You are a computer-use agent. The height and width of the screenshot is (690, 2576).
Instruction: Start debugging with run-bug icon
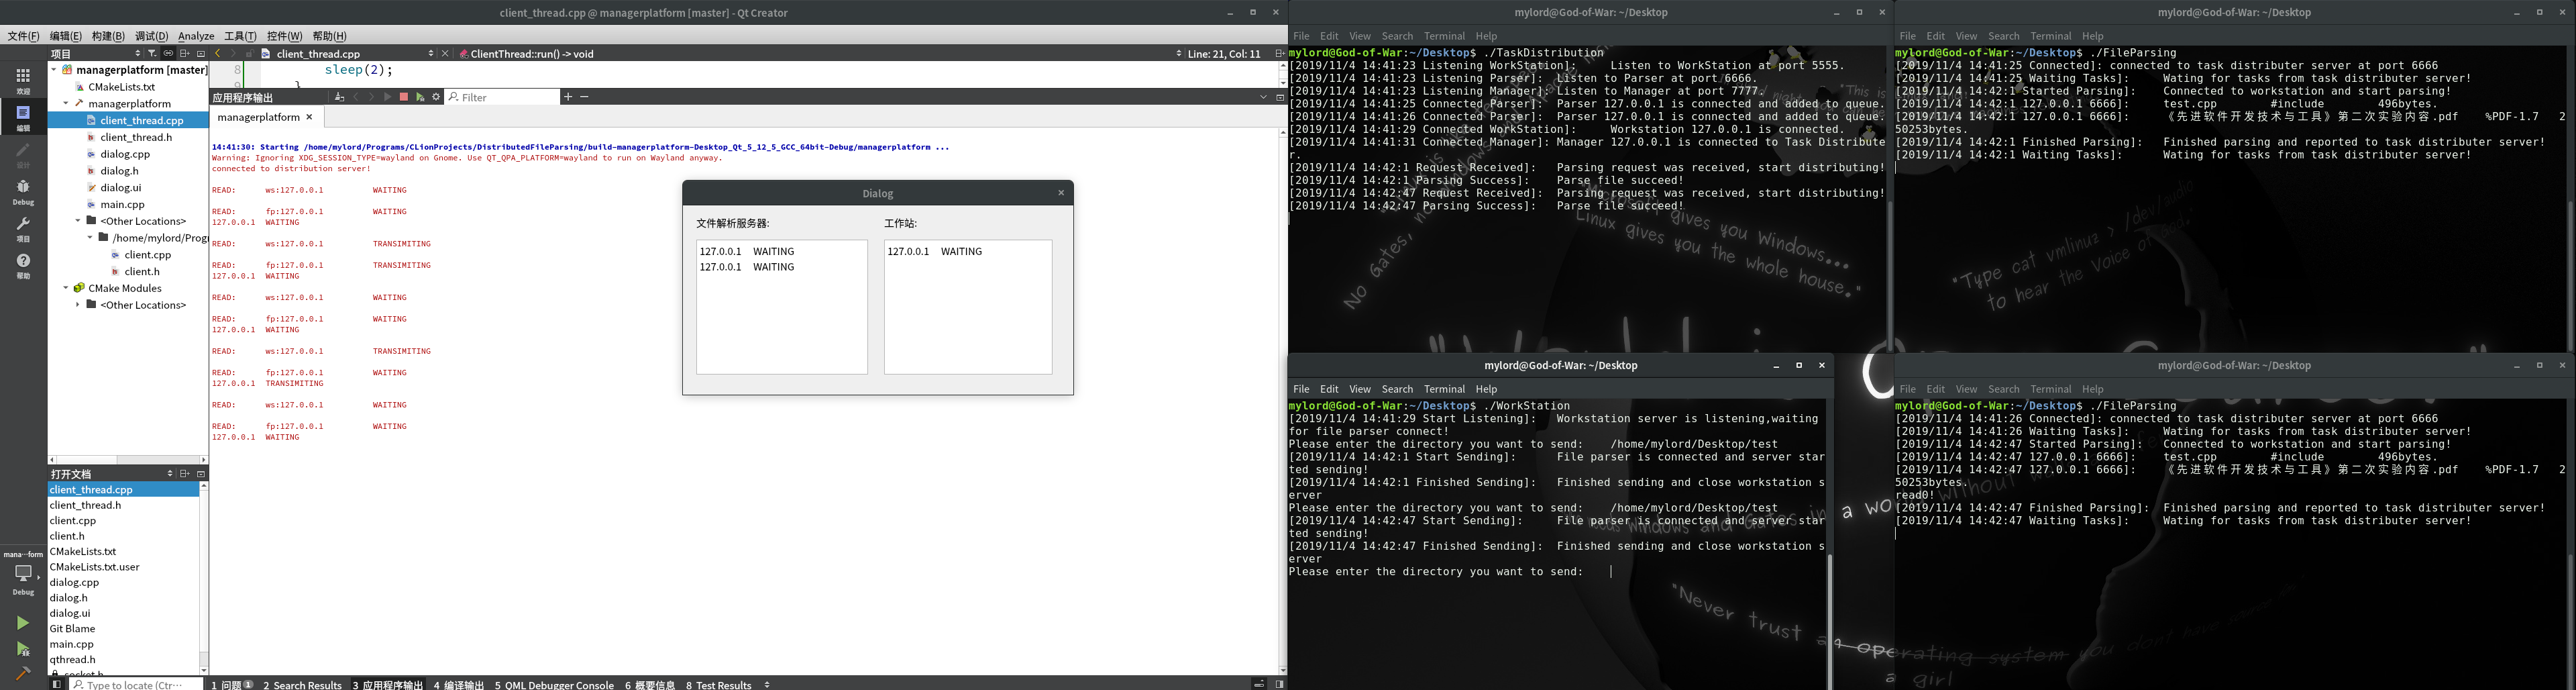pos(22,649)
